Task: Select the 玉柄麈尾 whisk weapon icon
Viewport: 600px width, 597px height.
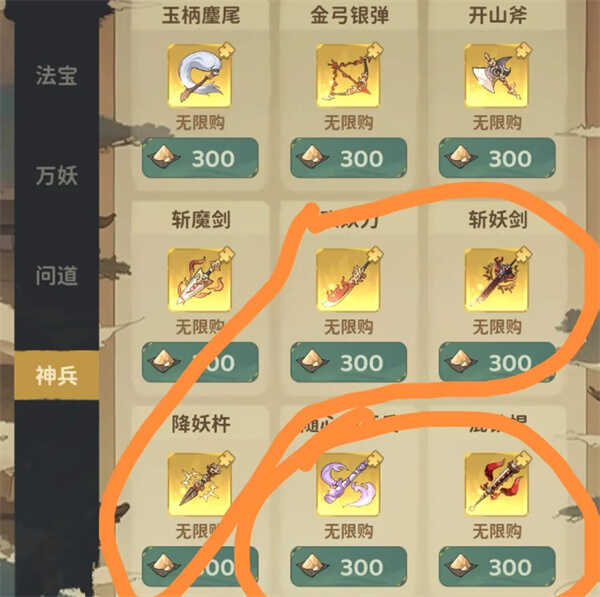Action: coord(200,75)
